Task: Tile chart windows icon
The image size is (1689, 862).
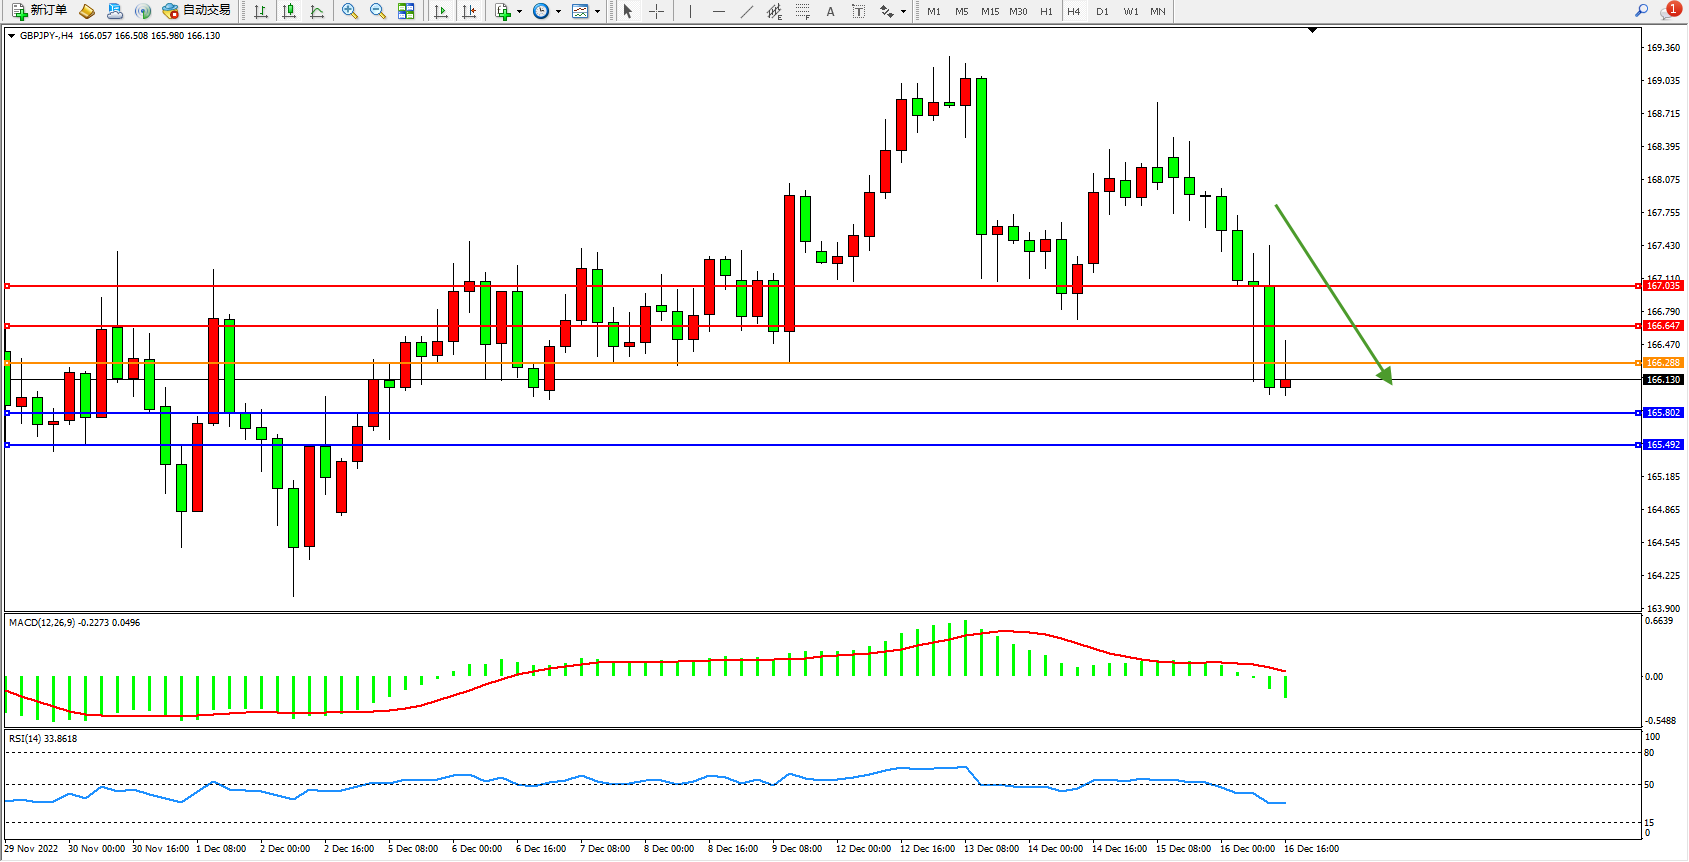Action: click(x=406, y=11)
